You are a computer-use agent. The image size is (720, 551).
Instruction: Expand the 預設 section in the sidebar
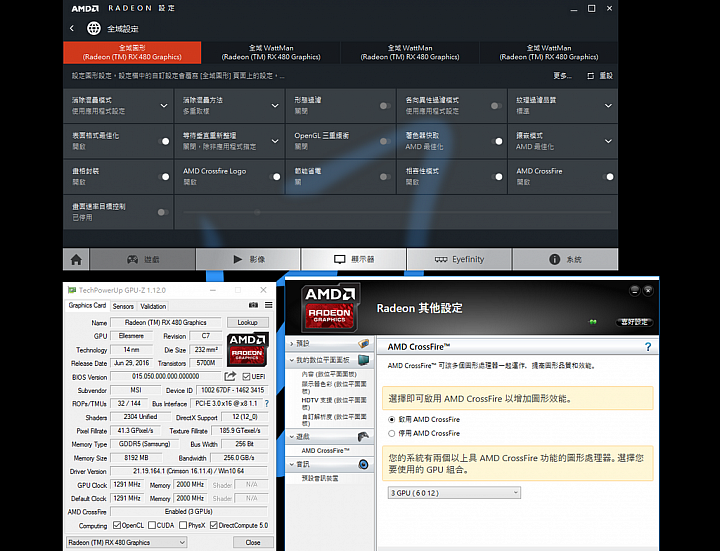pos(292,343)
